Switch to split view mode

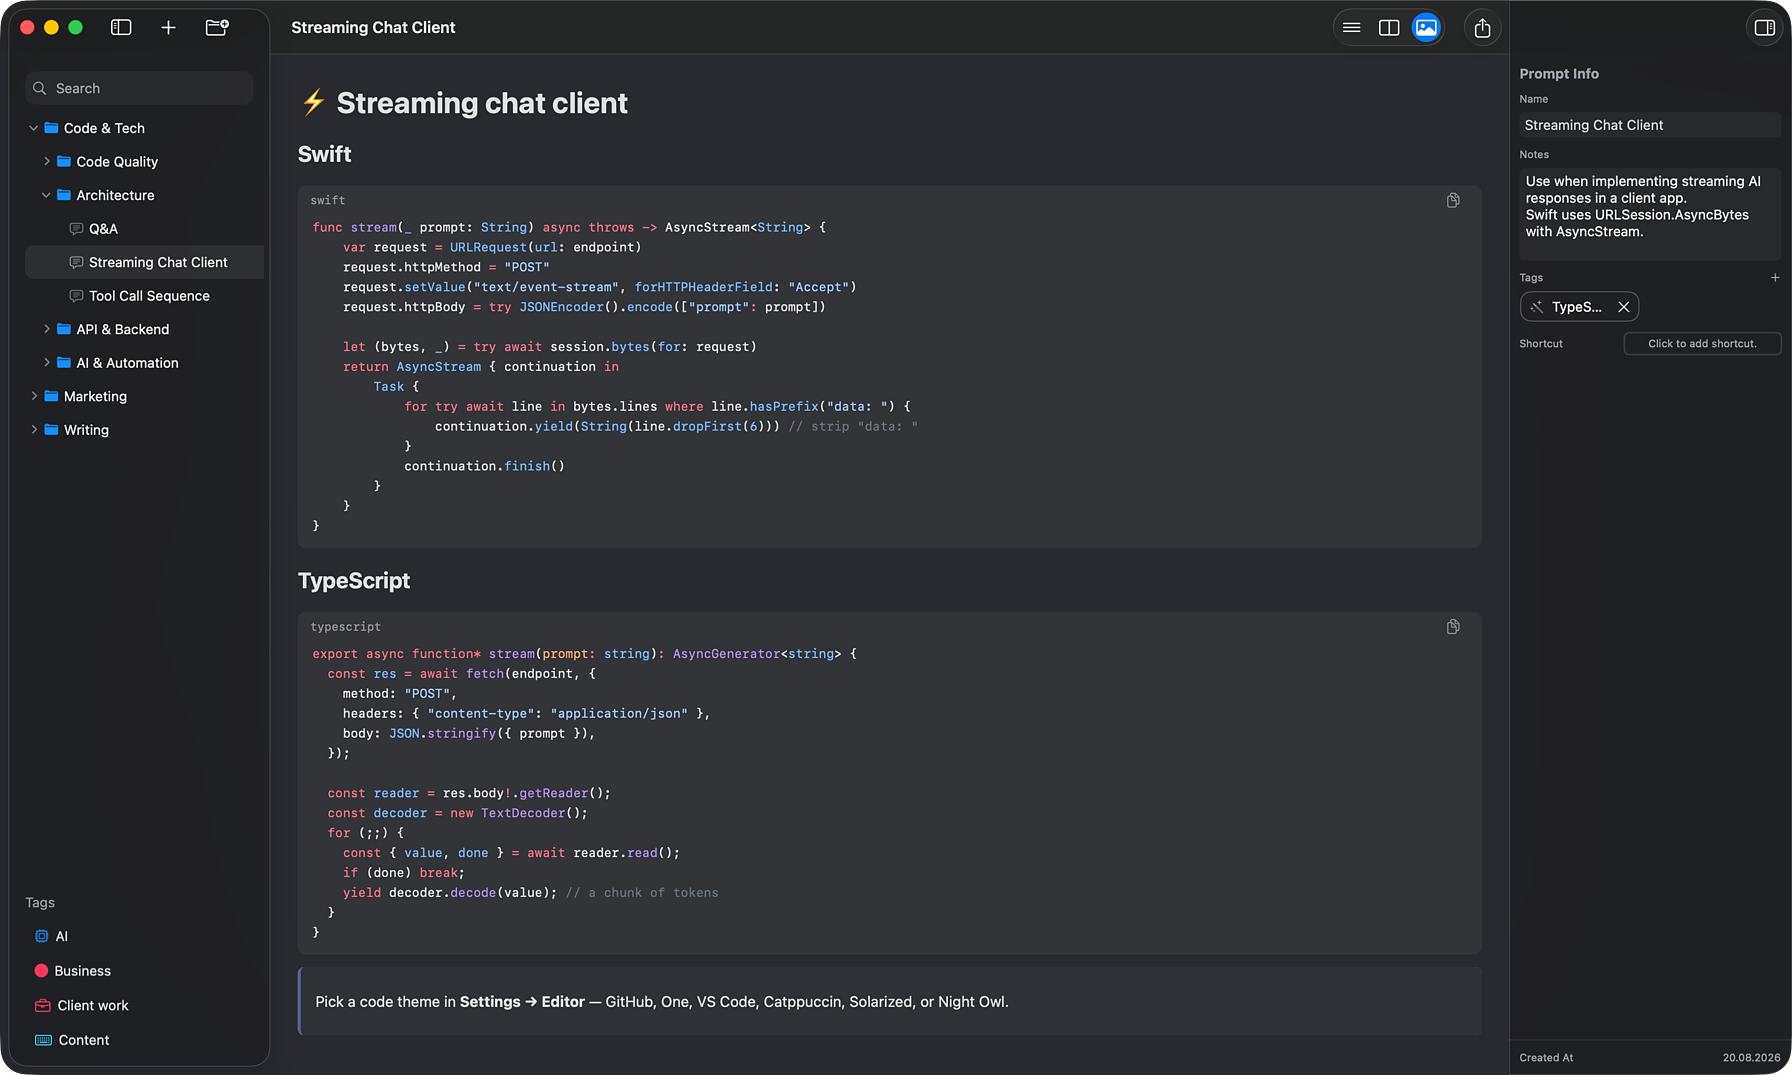point(1389,28)
